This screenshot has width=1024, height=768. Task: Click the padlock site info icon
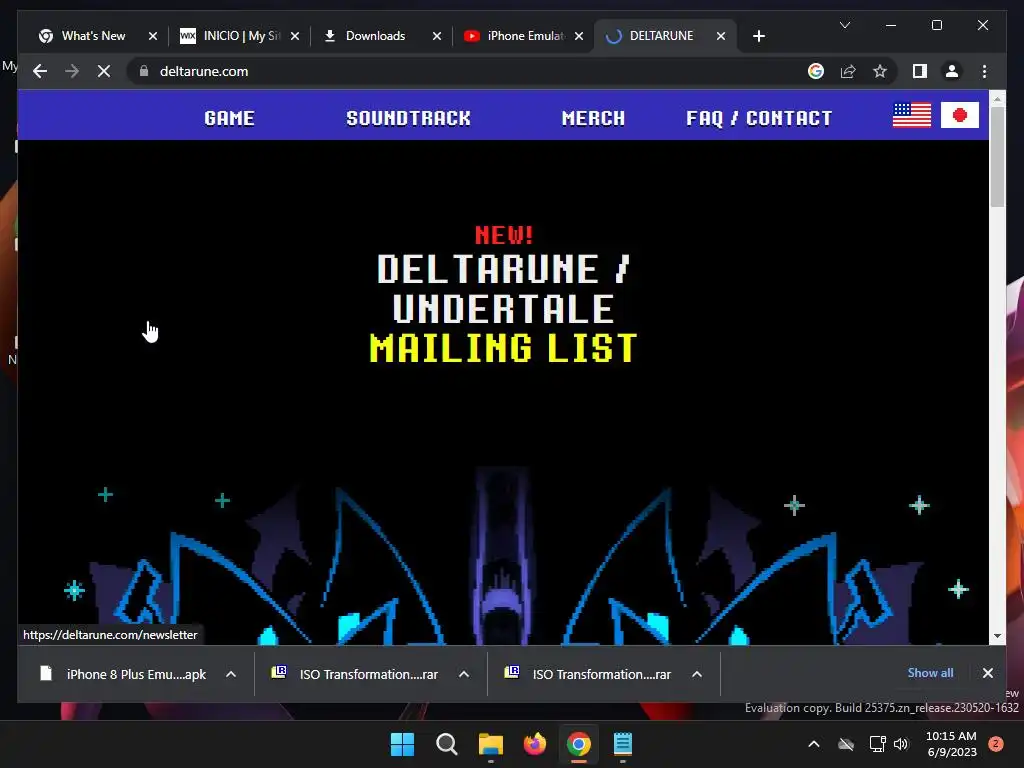pos(144,71)
